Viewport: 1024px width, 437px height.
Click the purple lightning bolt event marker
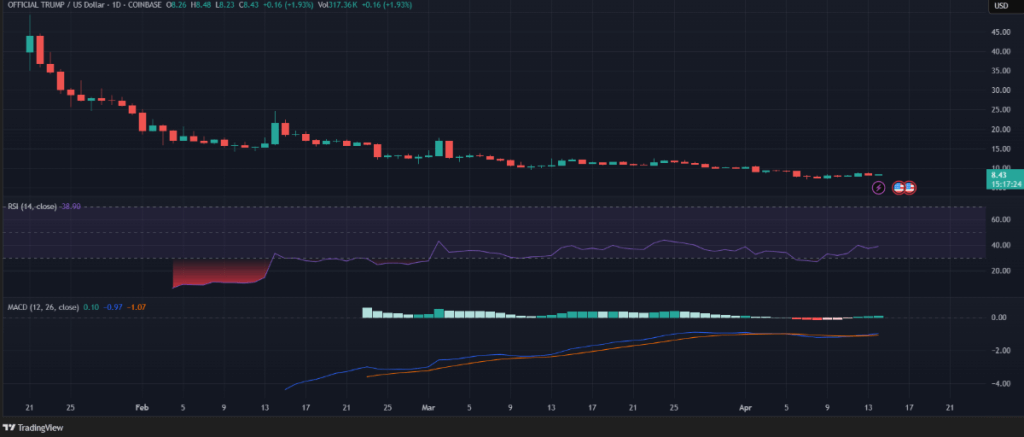(x=878, y=188)
